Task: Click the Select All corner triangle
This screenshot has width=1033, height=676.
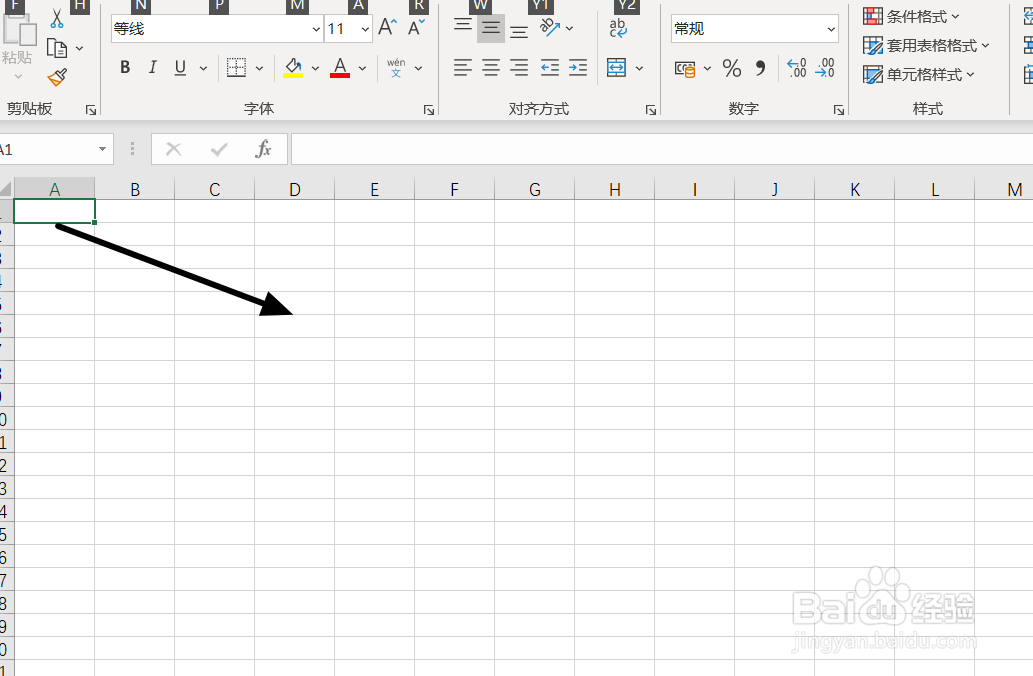Action: 6,190
